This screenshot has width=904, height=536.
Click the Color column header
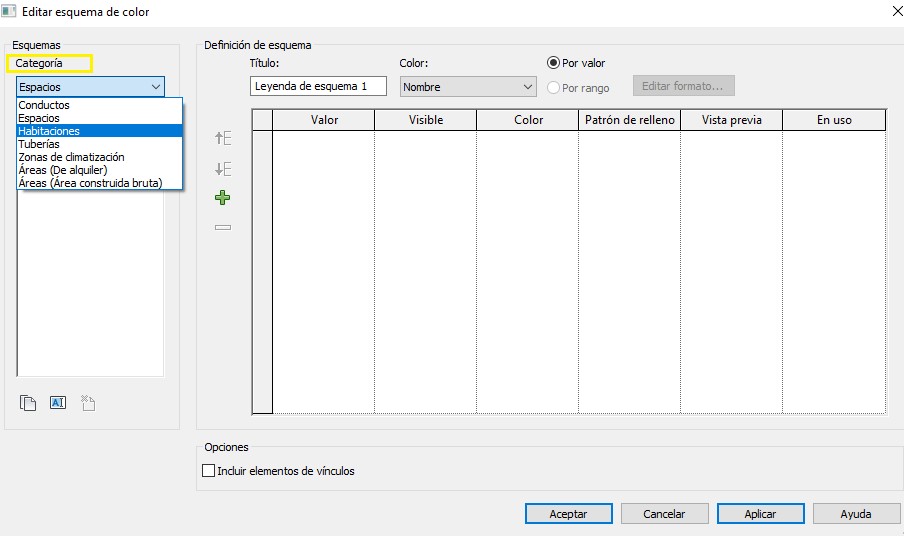(528, 120)
